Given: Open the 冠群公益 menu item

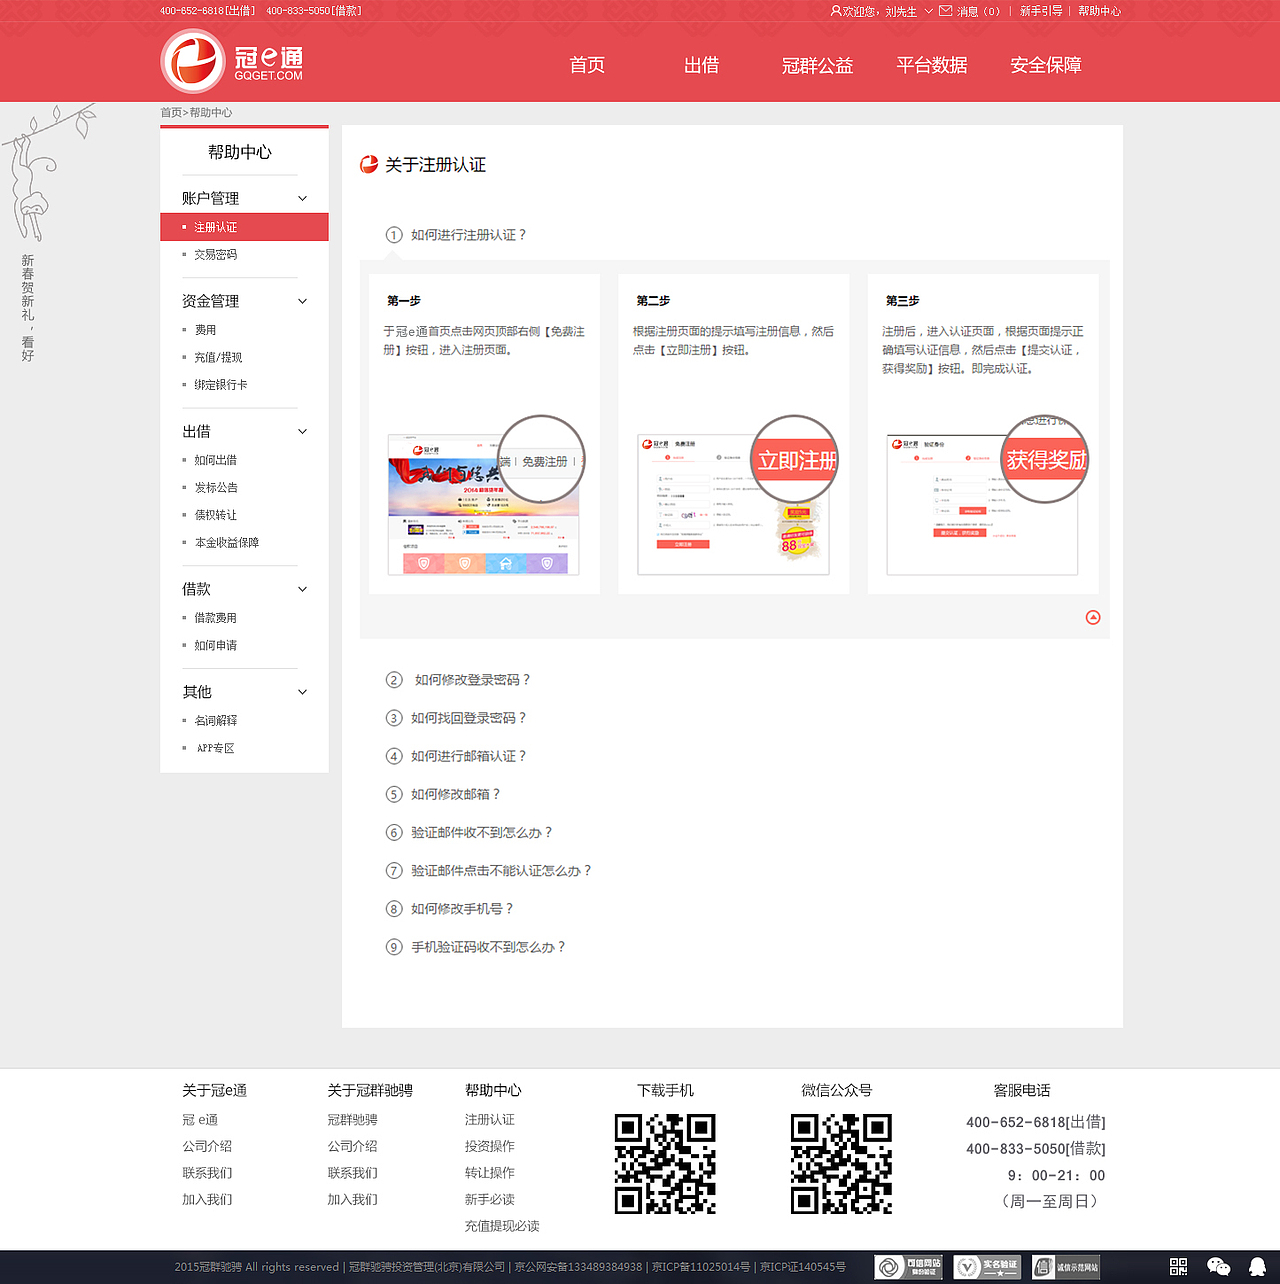Looking at the screenshot, I should coord(817,65).
